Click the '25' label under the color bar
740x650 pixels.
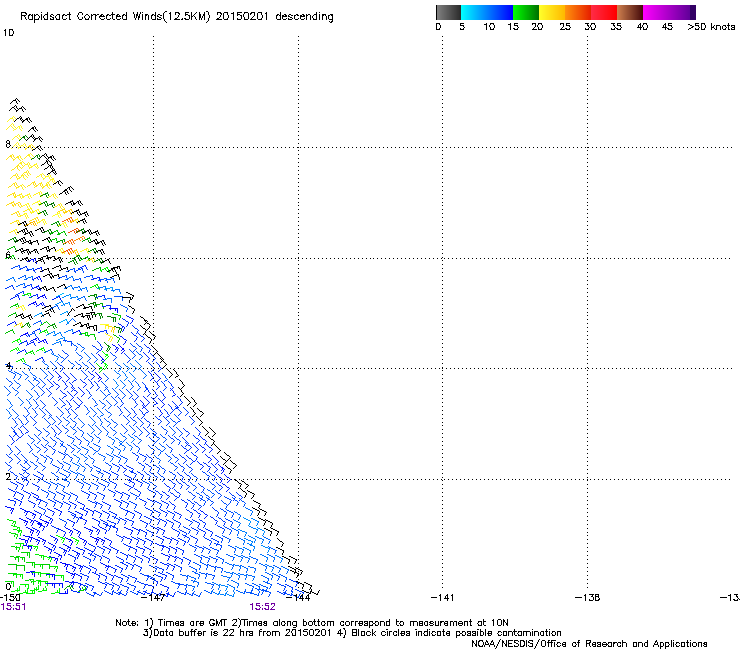(x=565, y=27)
